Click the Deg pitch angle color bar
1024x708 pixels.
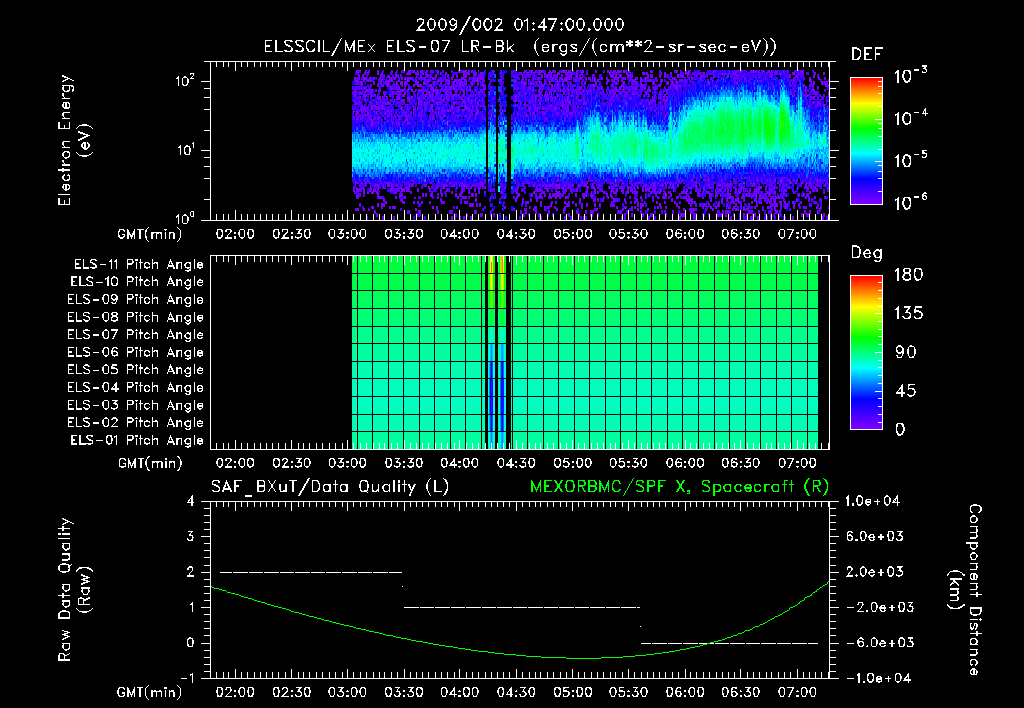[866, 352]
